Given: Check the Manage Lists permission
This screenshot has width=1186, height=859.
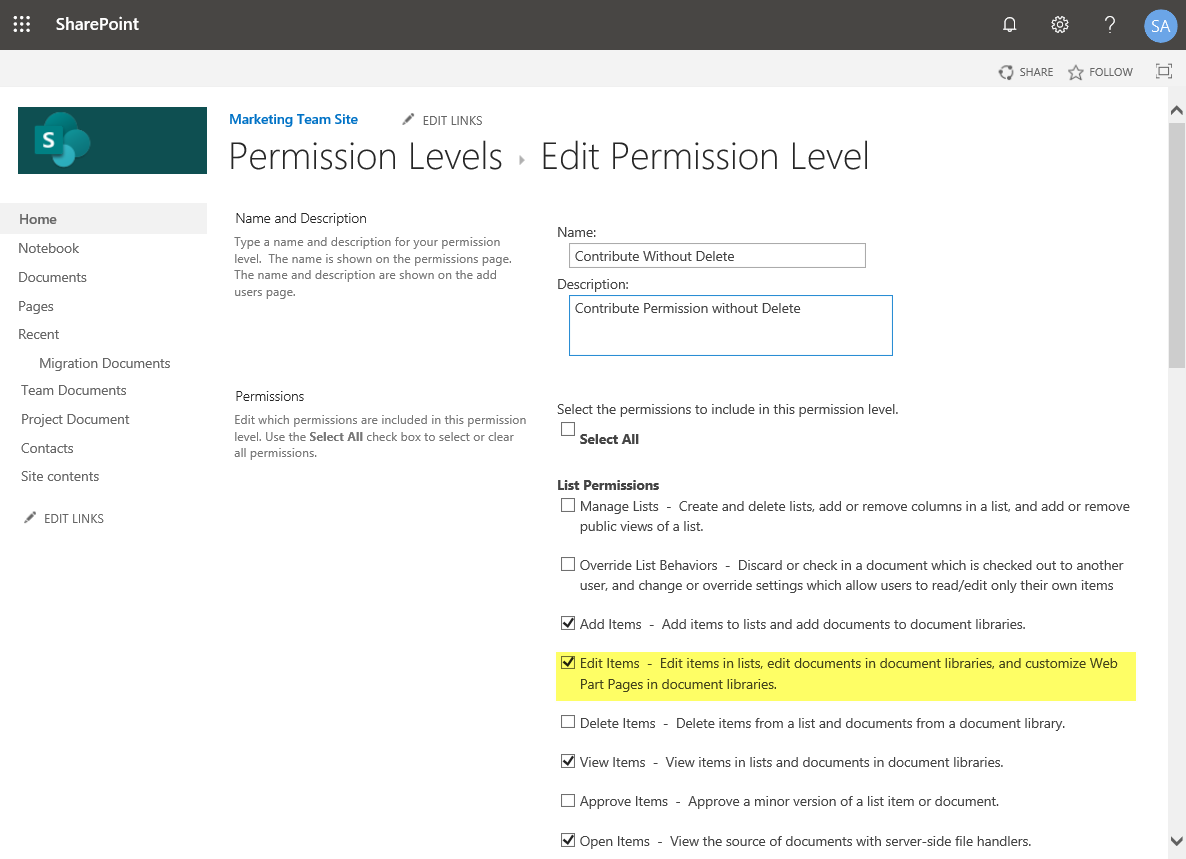Looking at the screenshot, I should [568, 505].
